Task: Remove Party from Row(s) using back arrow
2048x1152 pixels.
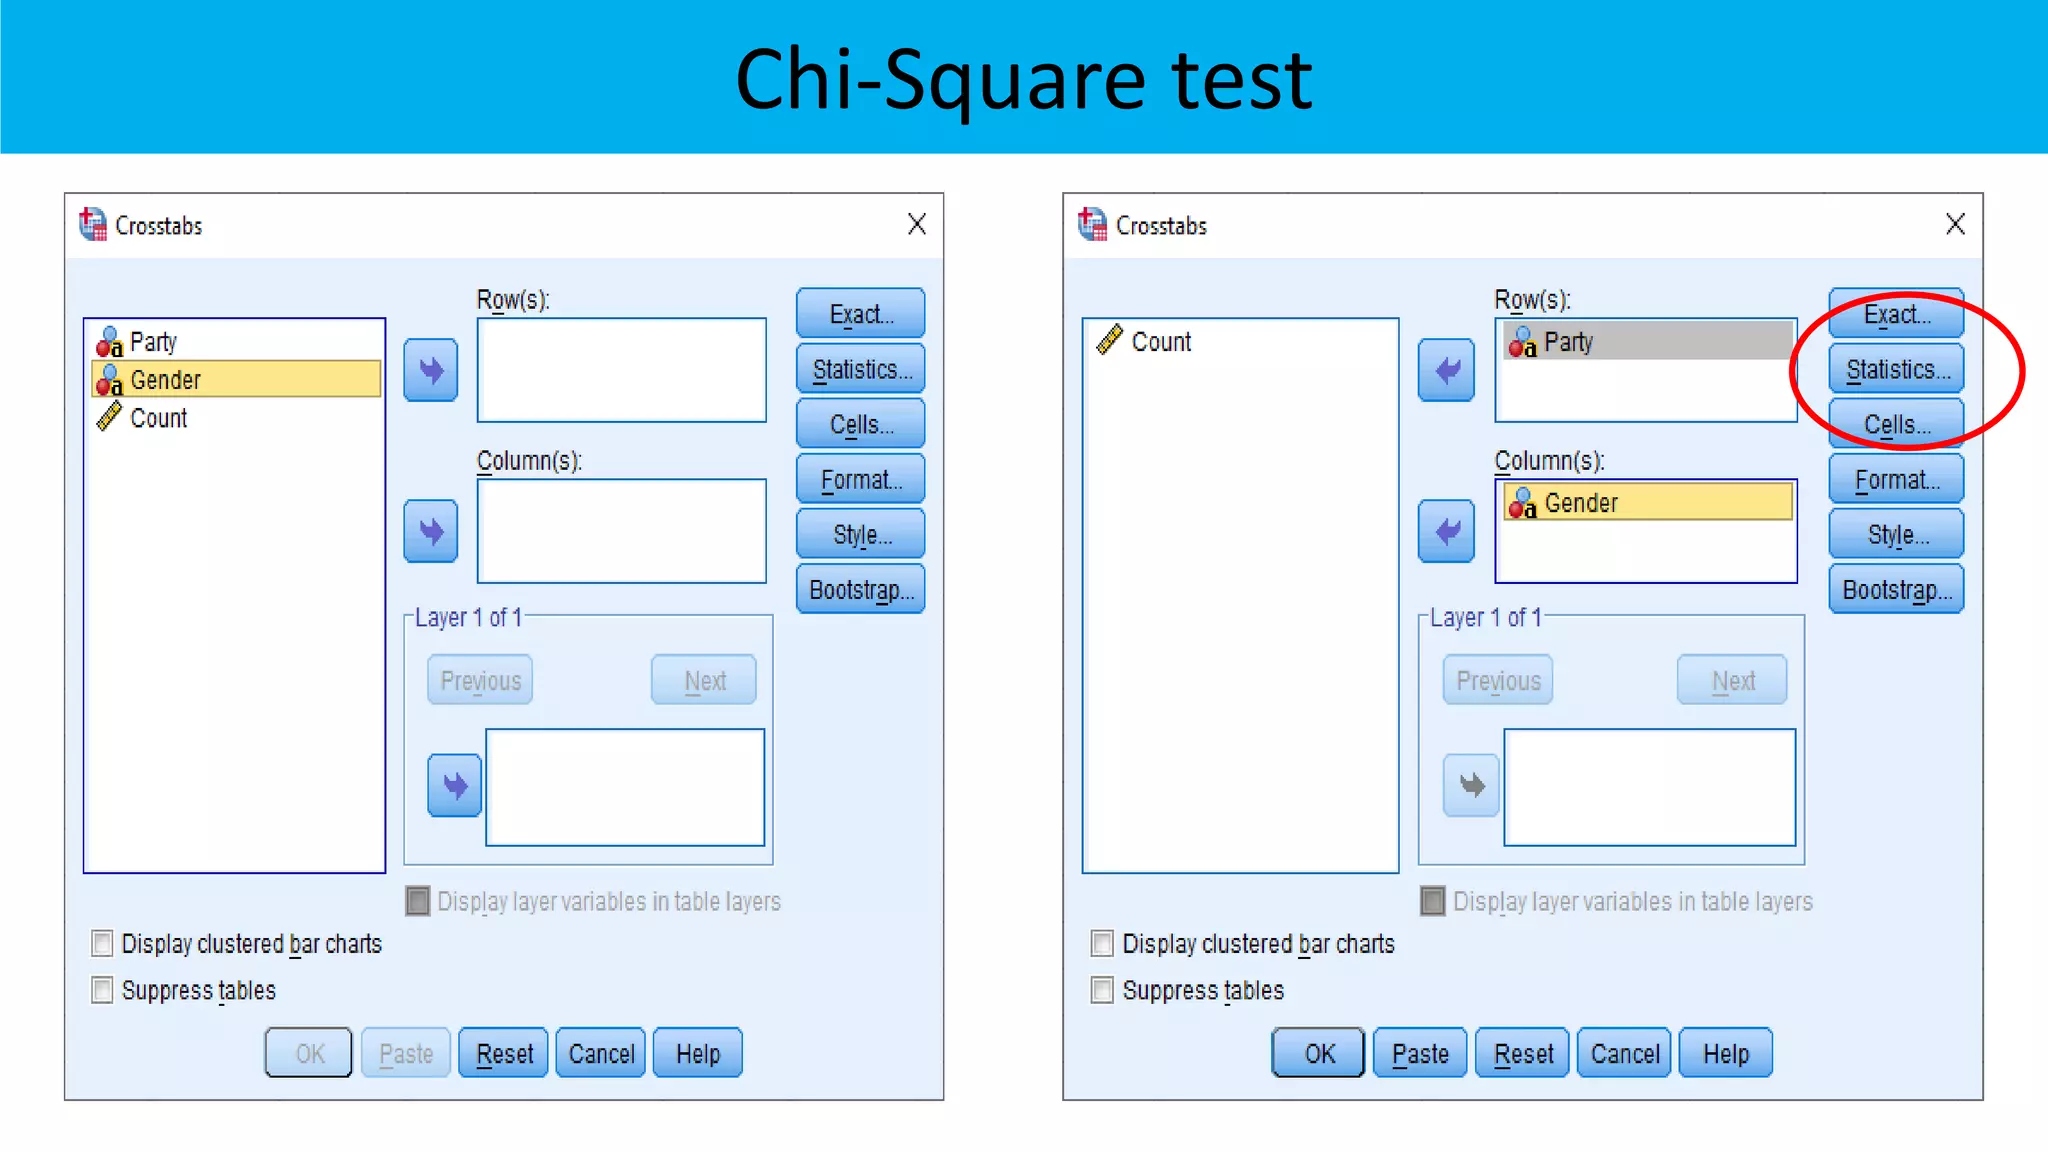Action: [1446, 370]
